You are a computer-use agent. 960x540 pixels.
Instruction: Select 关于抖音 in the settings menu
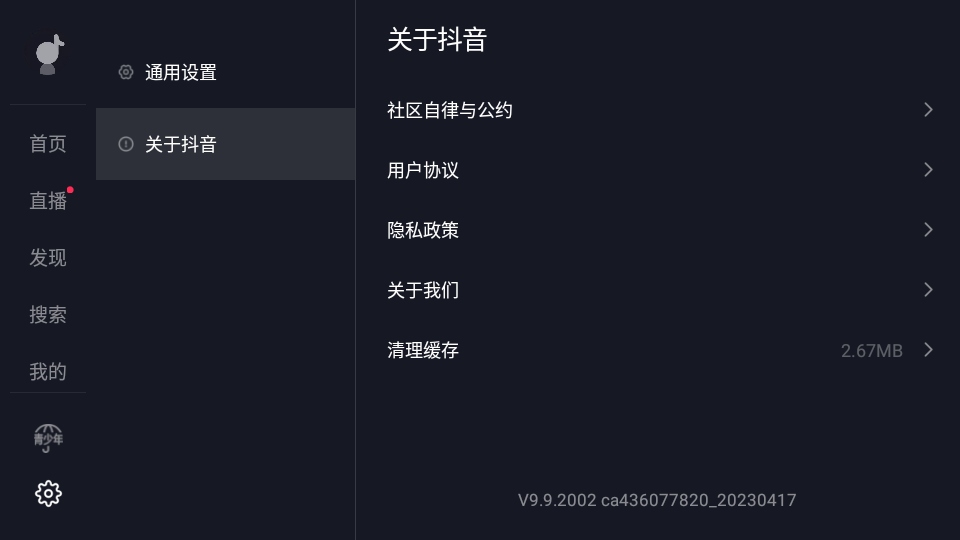tap(181, 144)
